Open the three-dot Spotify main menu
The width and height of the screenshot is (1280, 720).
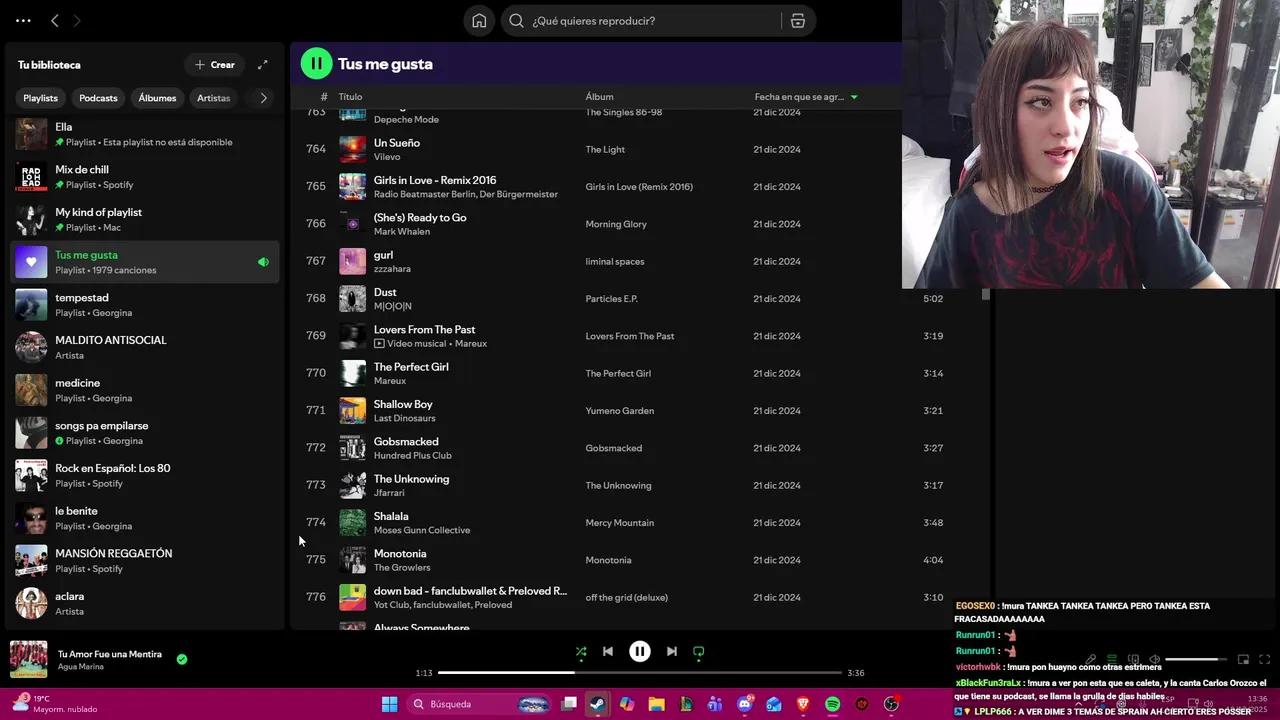23,20
